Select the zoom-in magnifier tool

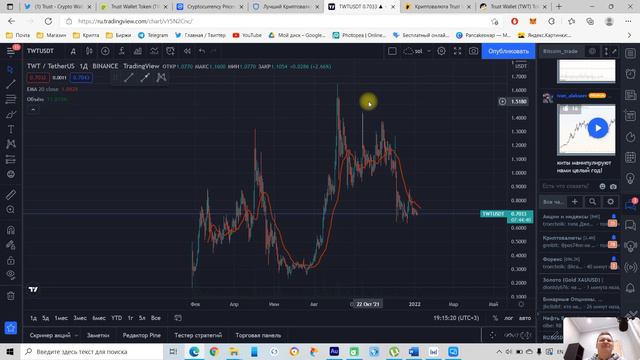pyautogui.click(x=11, y=209)
